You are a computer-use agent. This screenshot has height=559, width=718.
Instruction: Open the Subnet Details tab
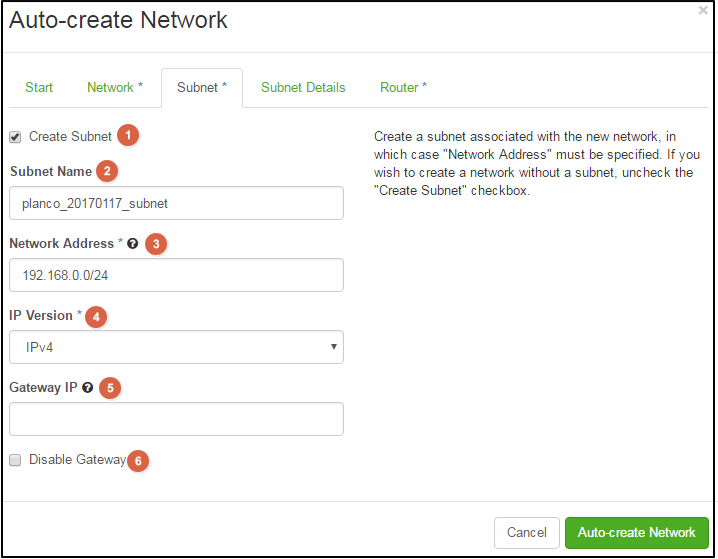click(303, 87)
